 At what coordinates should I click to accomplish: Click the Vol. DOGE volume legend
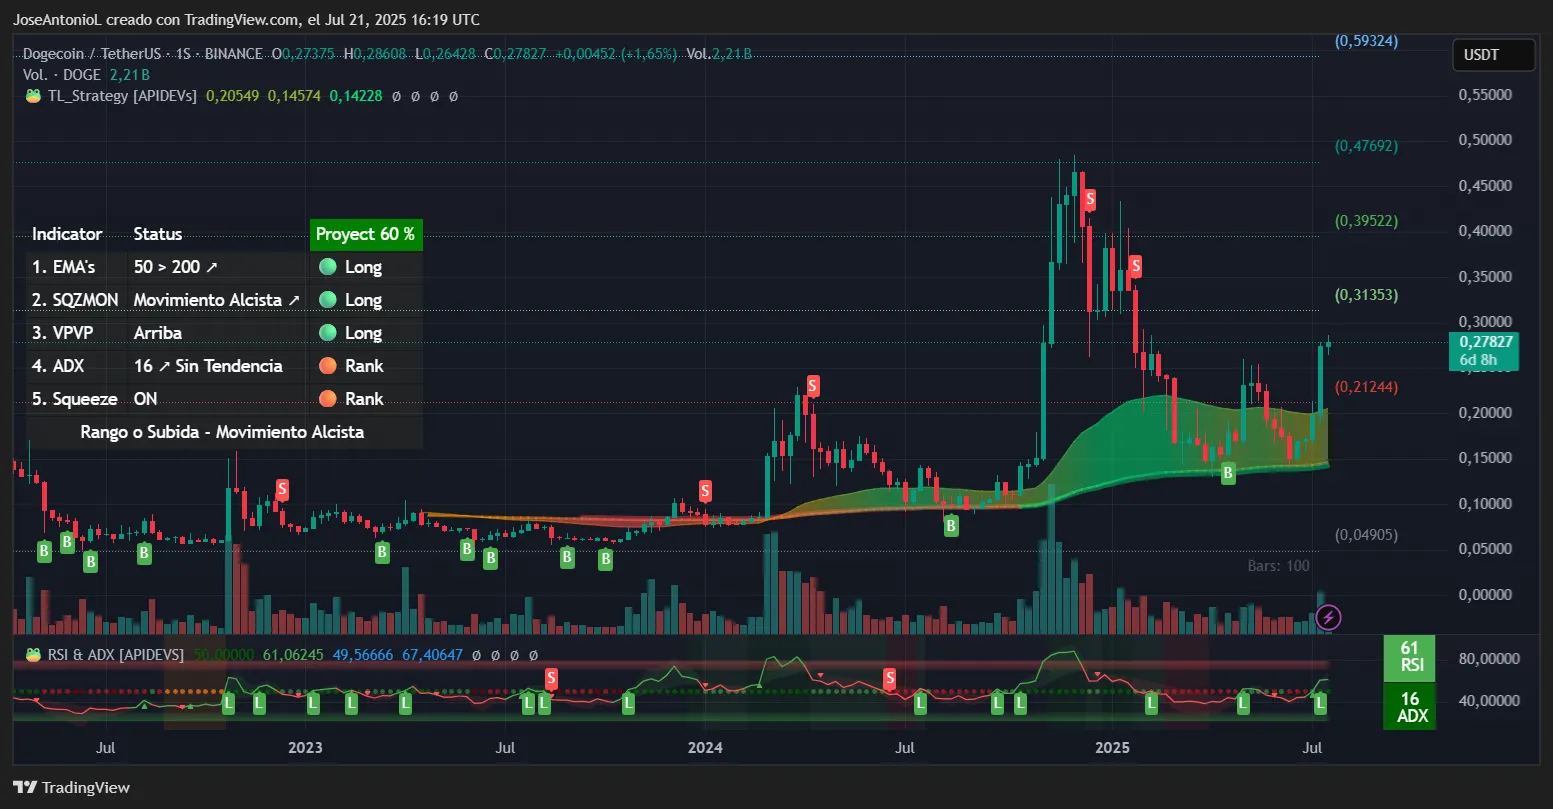62,75
